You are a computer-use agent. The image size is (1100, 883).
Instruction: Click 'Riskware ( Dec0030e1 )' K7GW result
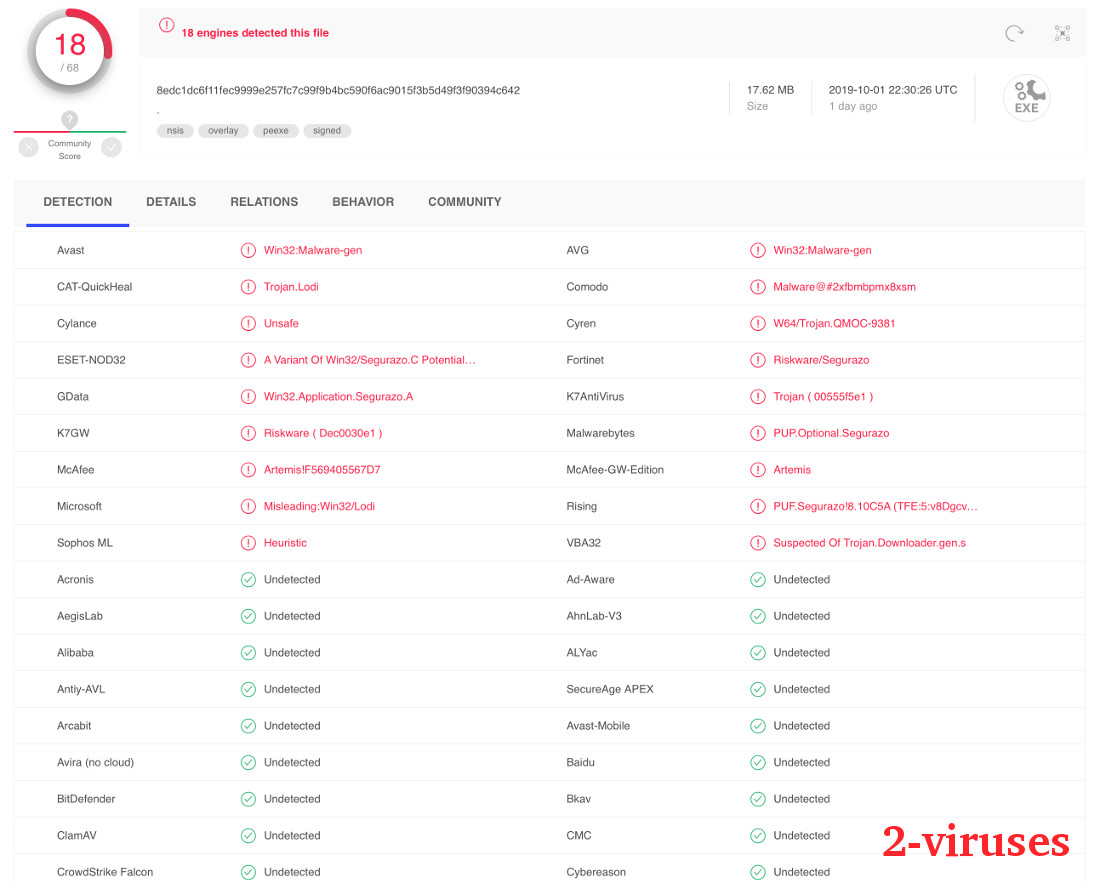pos(323,433)
